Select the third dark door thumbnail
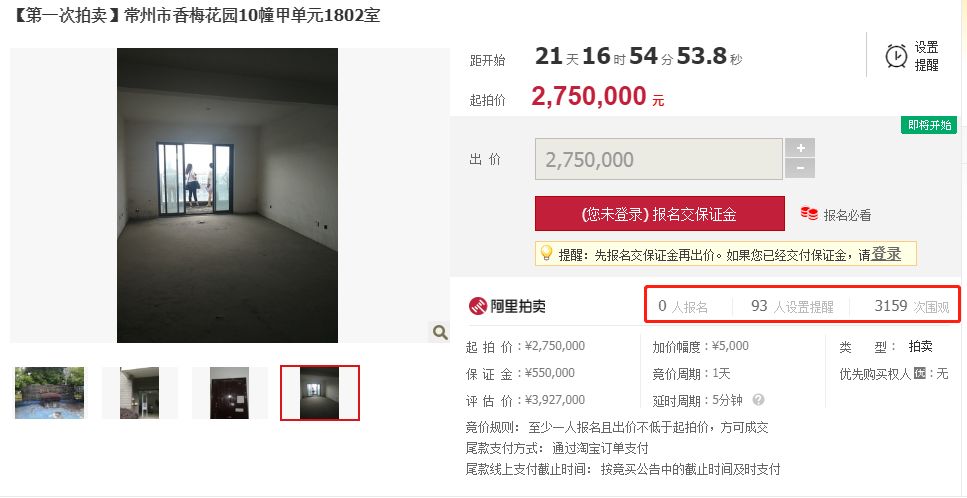 coord(229,393)
